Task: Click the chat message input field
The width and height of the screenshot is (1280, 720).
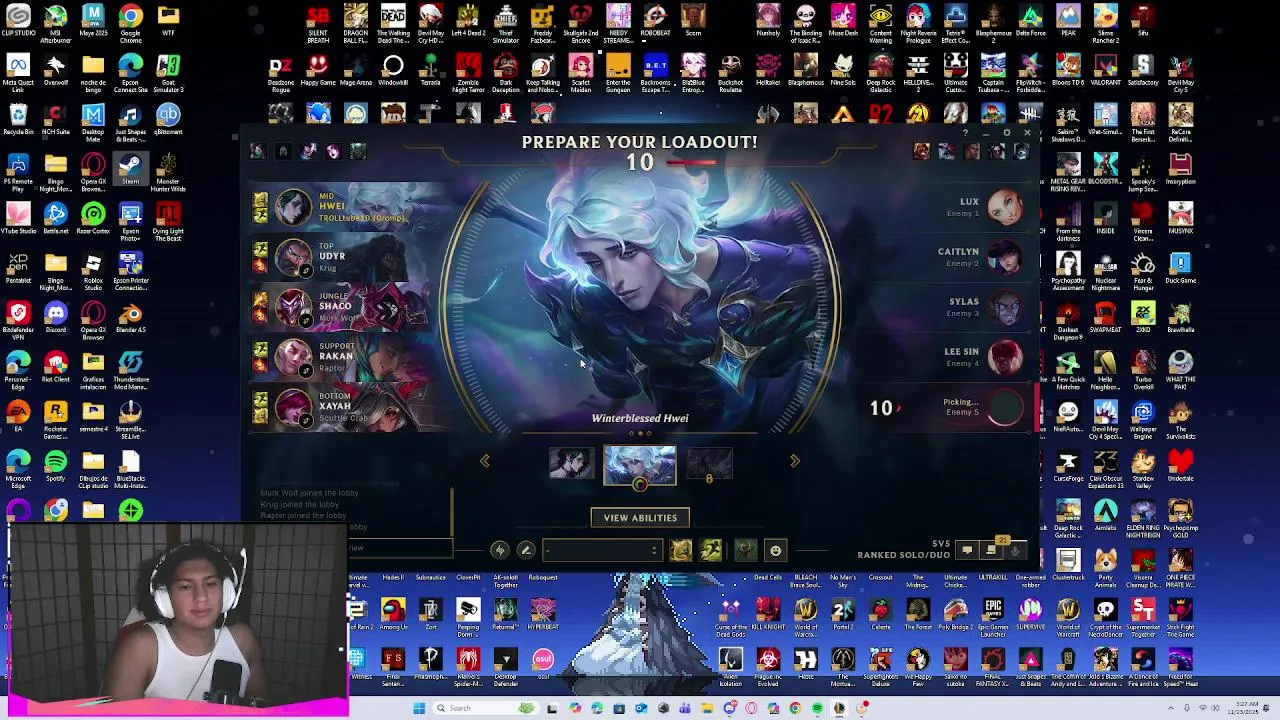Action: click(x=400, y=548)
